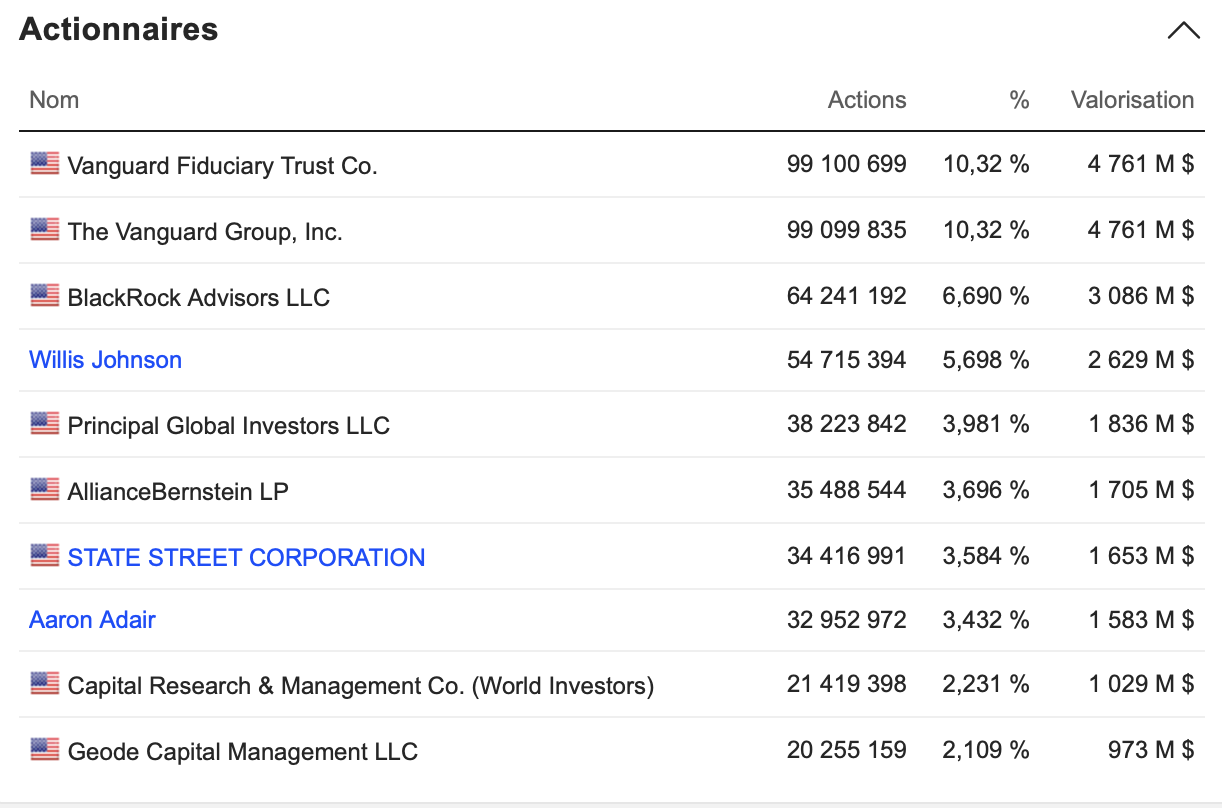
Task: Click the Valorisation column header
Action: tap(1132, 100)
